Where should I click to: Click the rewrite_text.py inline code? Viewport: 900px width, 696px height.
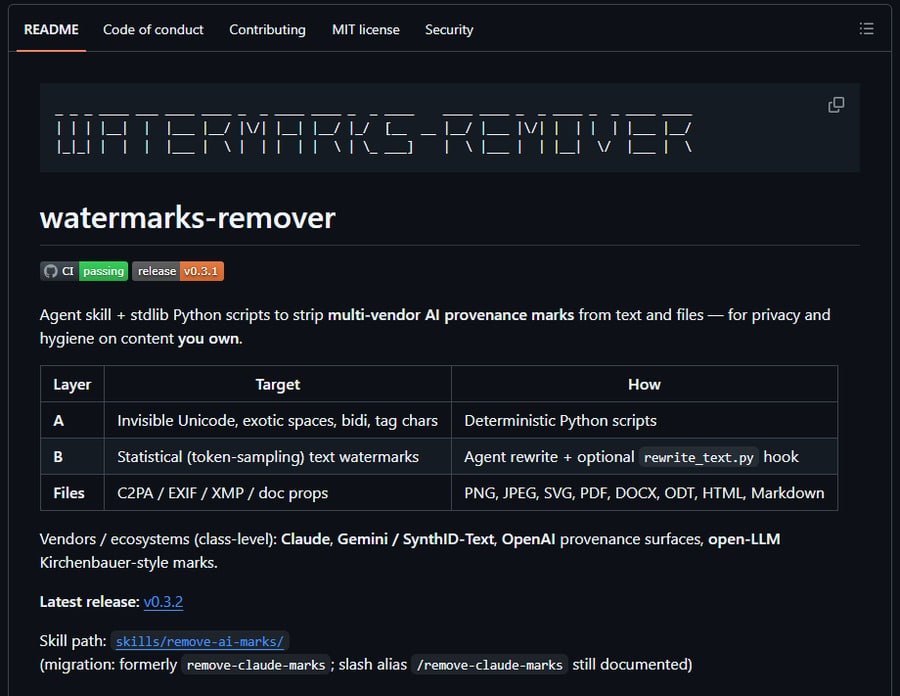tap(699, 457)
